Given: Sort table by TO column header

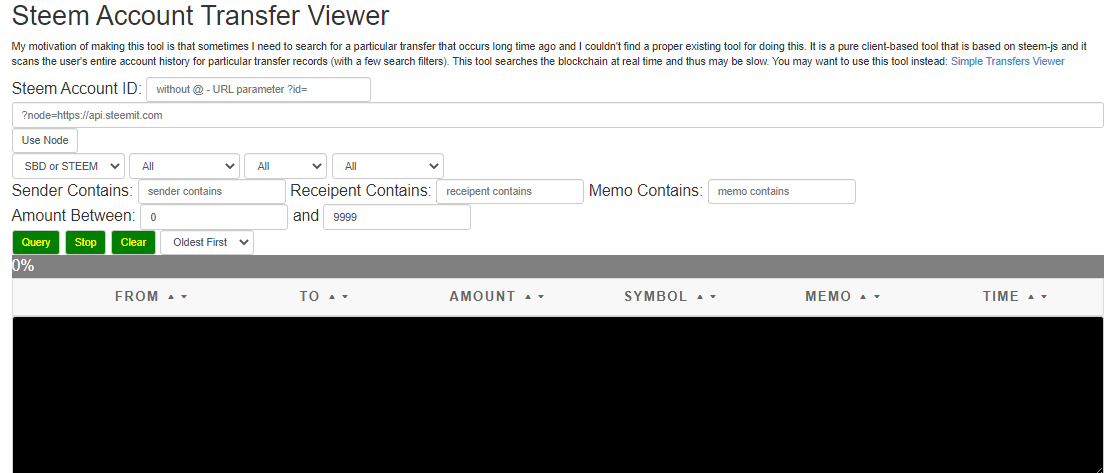Looking at the screenshot, I should click(x=324, y=296).
